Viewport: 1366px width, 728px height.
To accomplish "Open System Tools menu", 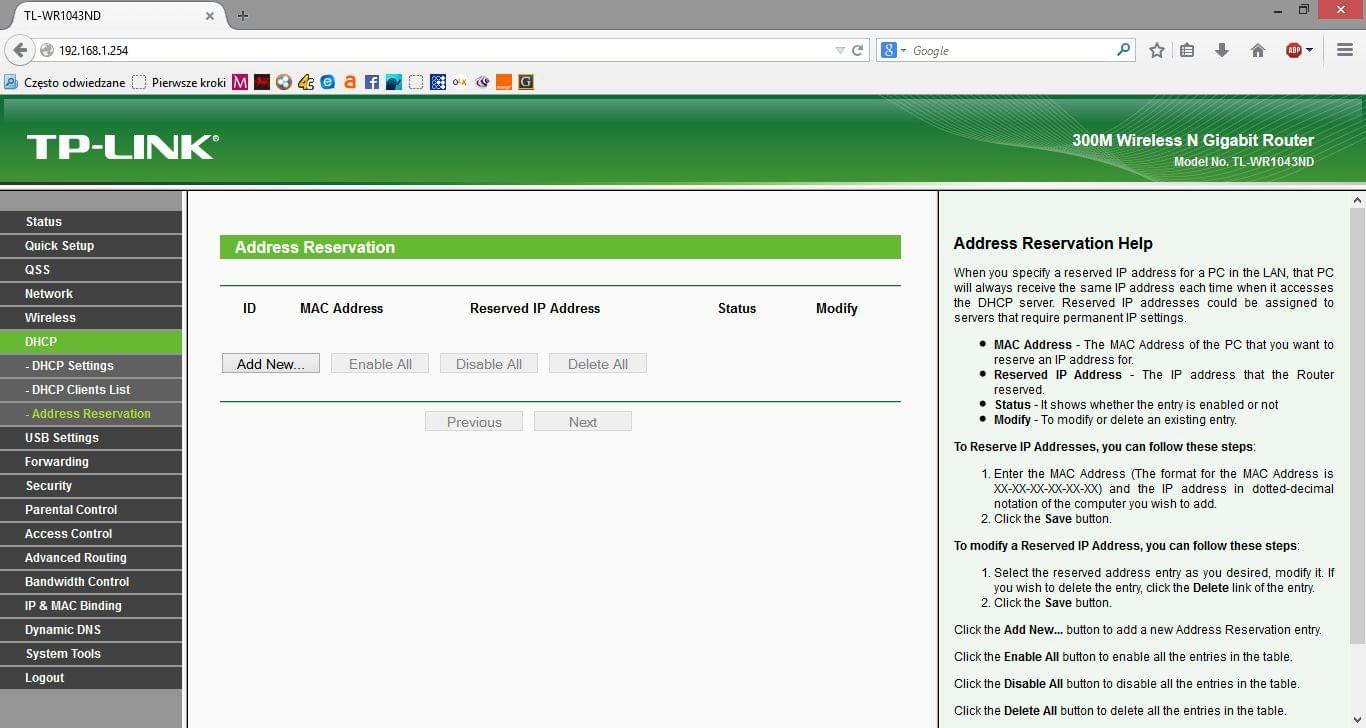I will pyautogui.click(x=91, y=654).
